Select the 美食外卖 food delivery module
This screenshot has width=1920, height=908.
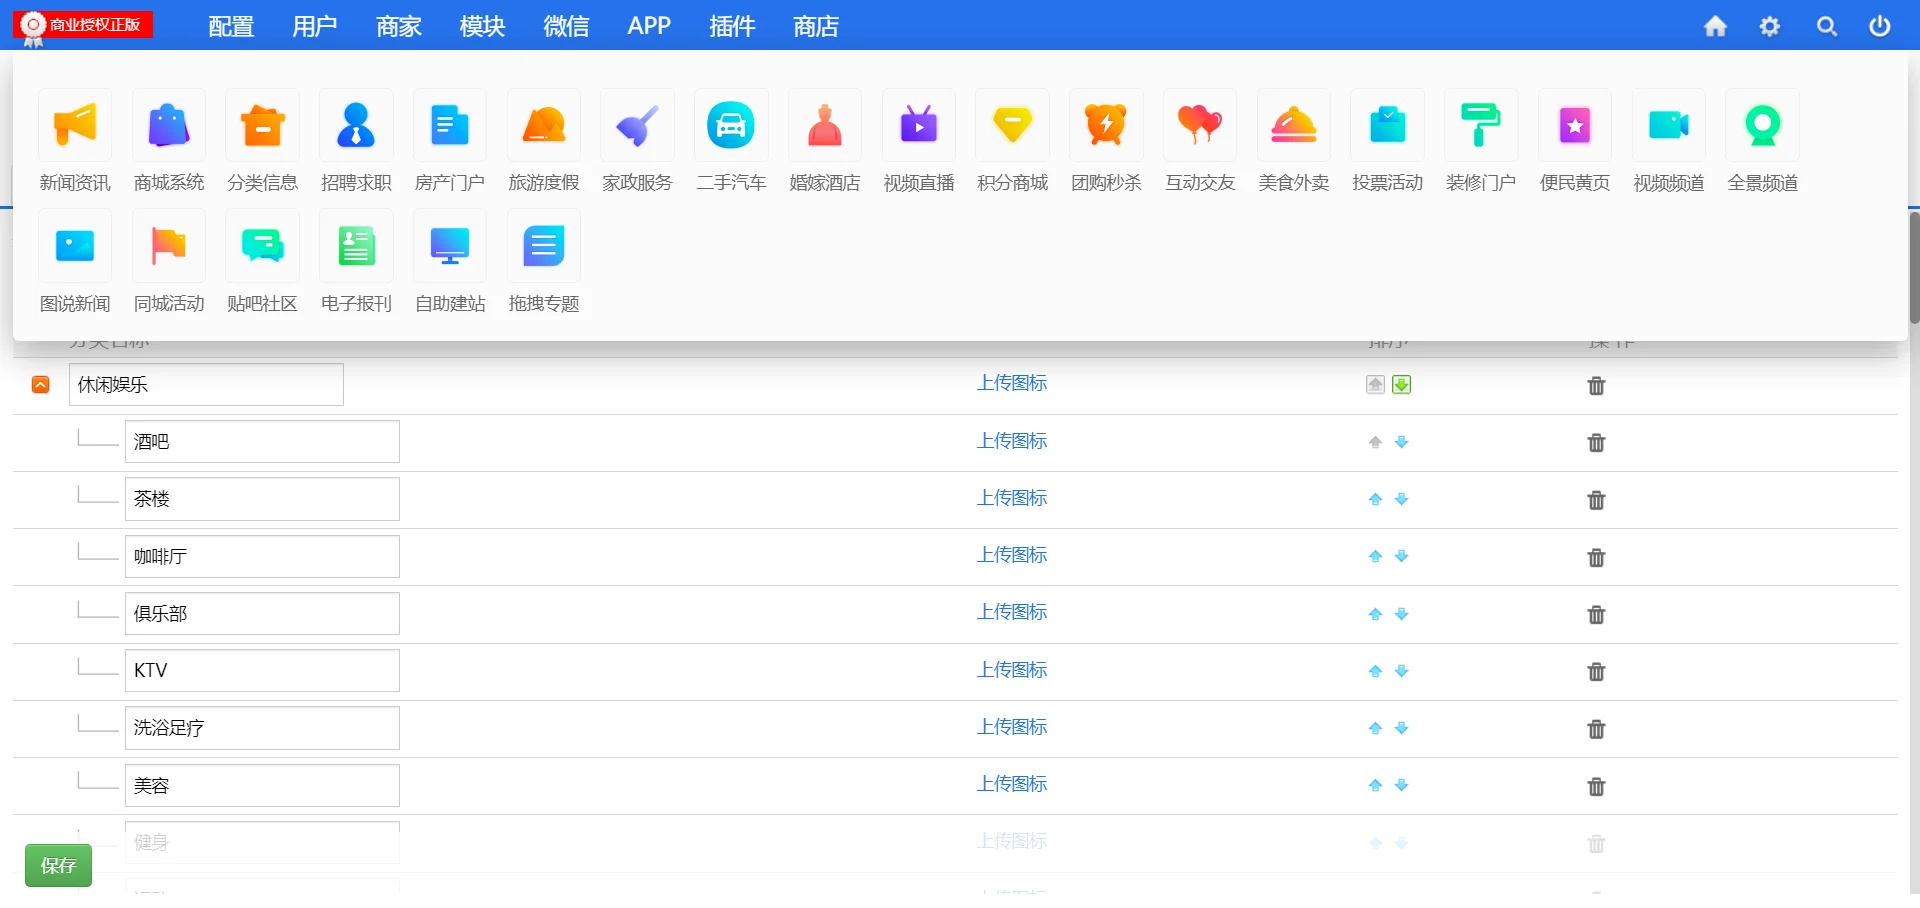point(1293,126)
